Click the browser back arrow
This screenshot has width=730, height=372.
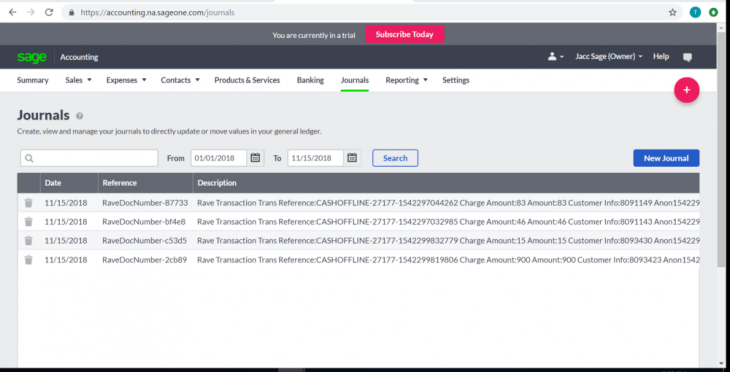13,13
